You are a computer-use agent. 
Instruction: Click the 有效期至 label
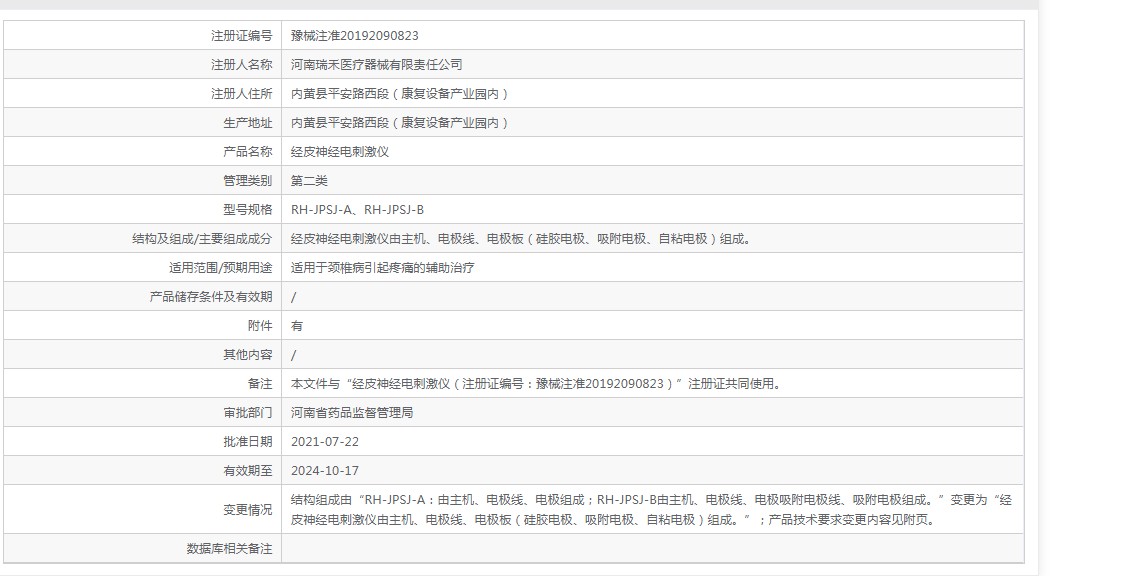coord(247,471)
